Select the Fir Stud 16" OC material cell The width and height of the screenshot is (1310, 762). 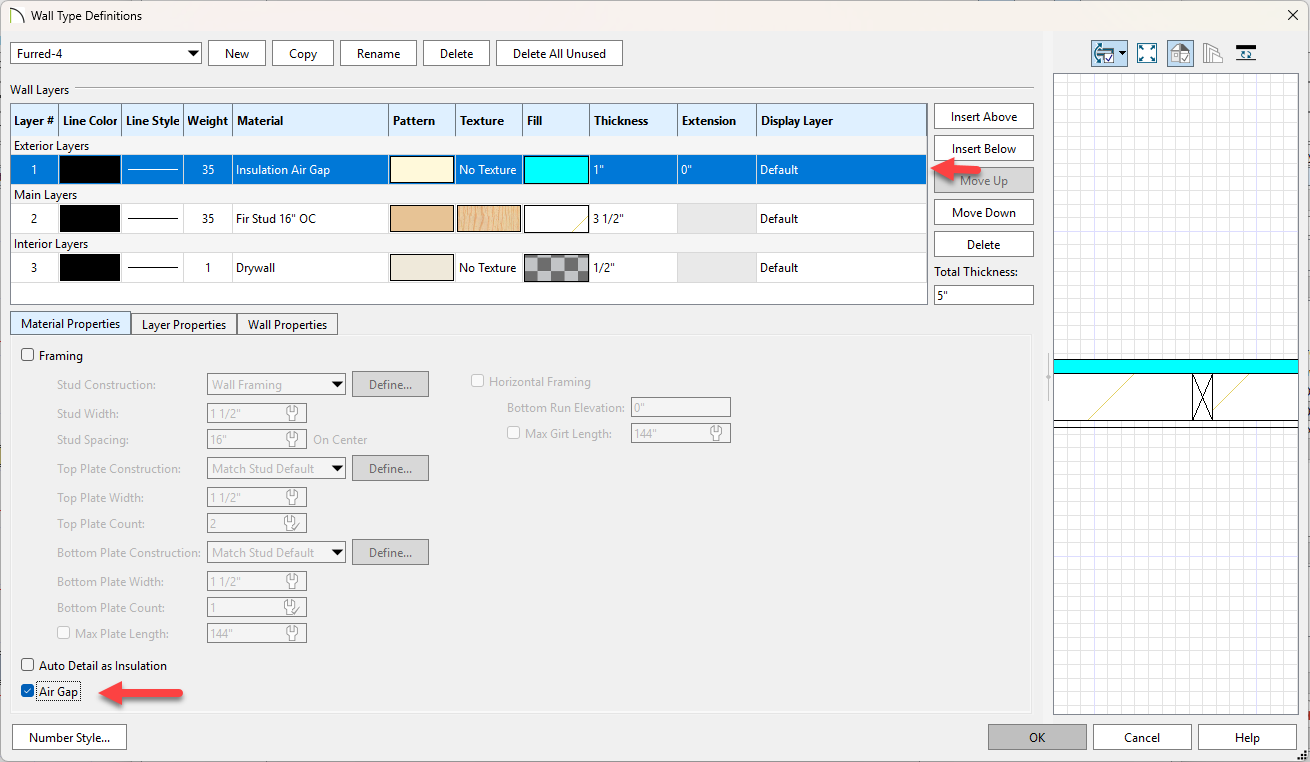pyautogui.click(x=310, y=218)
